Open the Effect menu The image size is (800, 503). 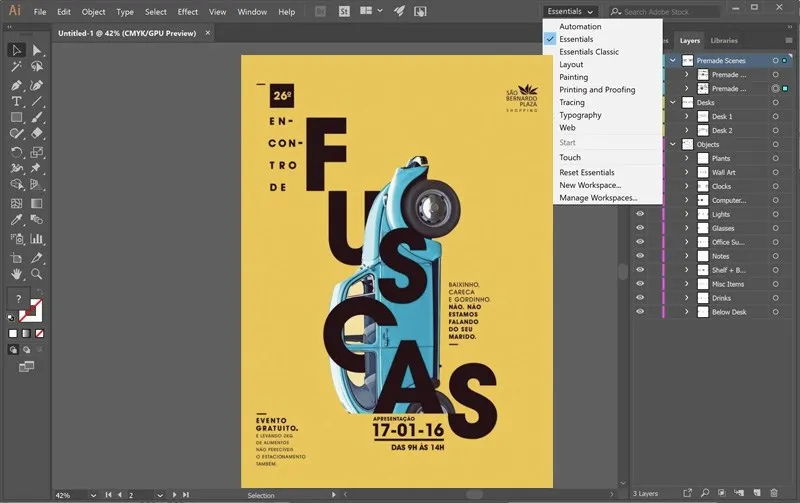click(187, 12)
